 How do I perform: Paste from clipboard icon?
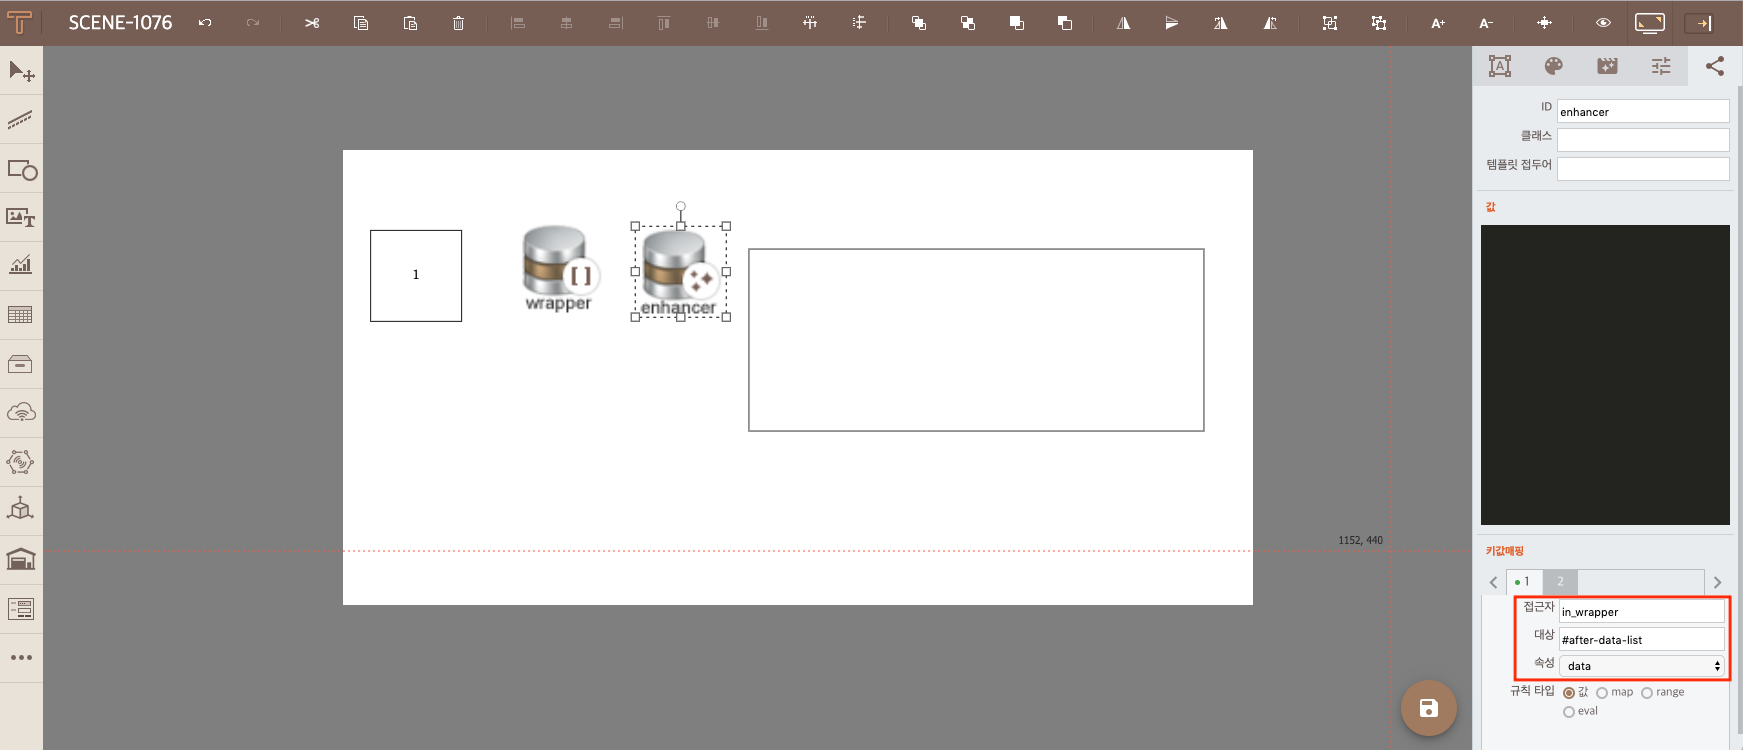[410, 23]
